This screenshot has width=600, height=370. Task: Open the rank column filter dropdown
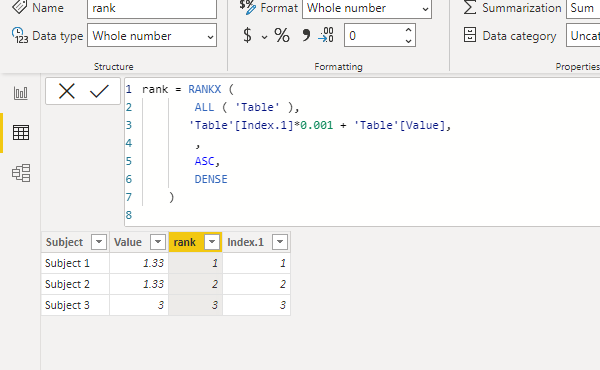(212, 242)
